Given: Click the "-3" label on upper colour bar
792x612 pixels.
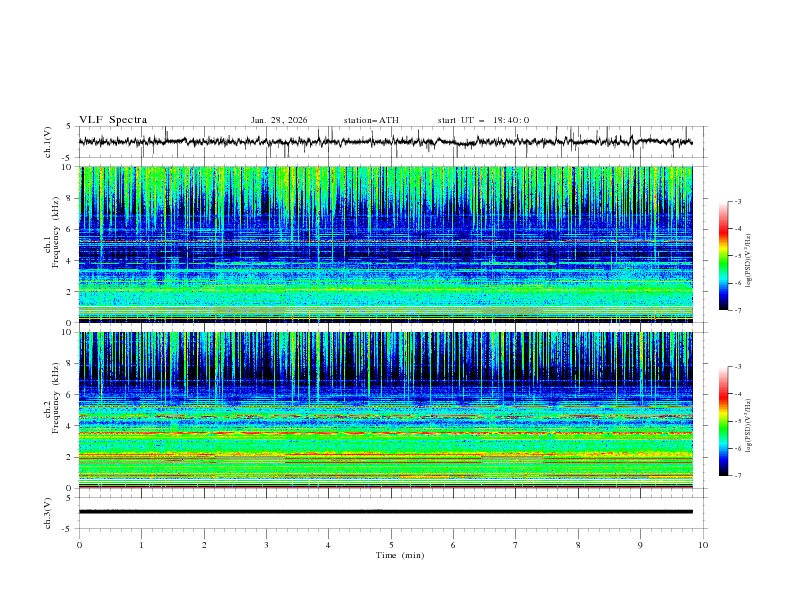Looking at the screenshot, I should (x=738, y=201).
